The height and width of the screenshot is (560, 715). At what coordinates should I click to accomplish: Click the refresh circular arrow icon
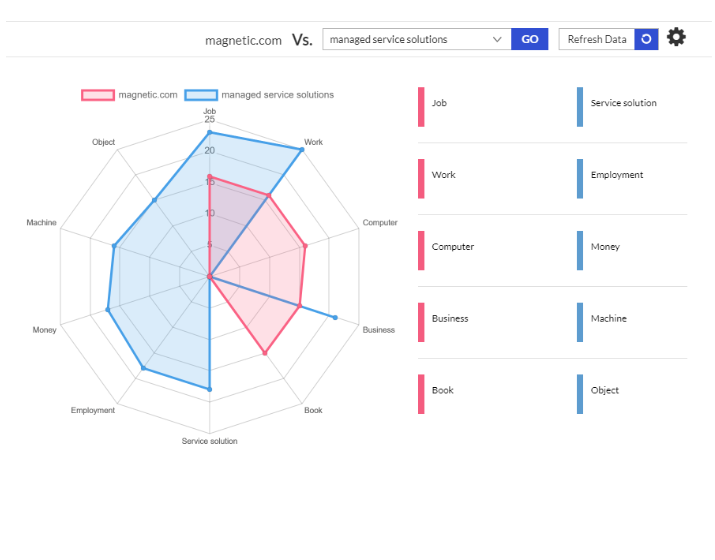646,39
